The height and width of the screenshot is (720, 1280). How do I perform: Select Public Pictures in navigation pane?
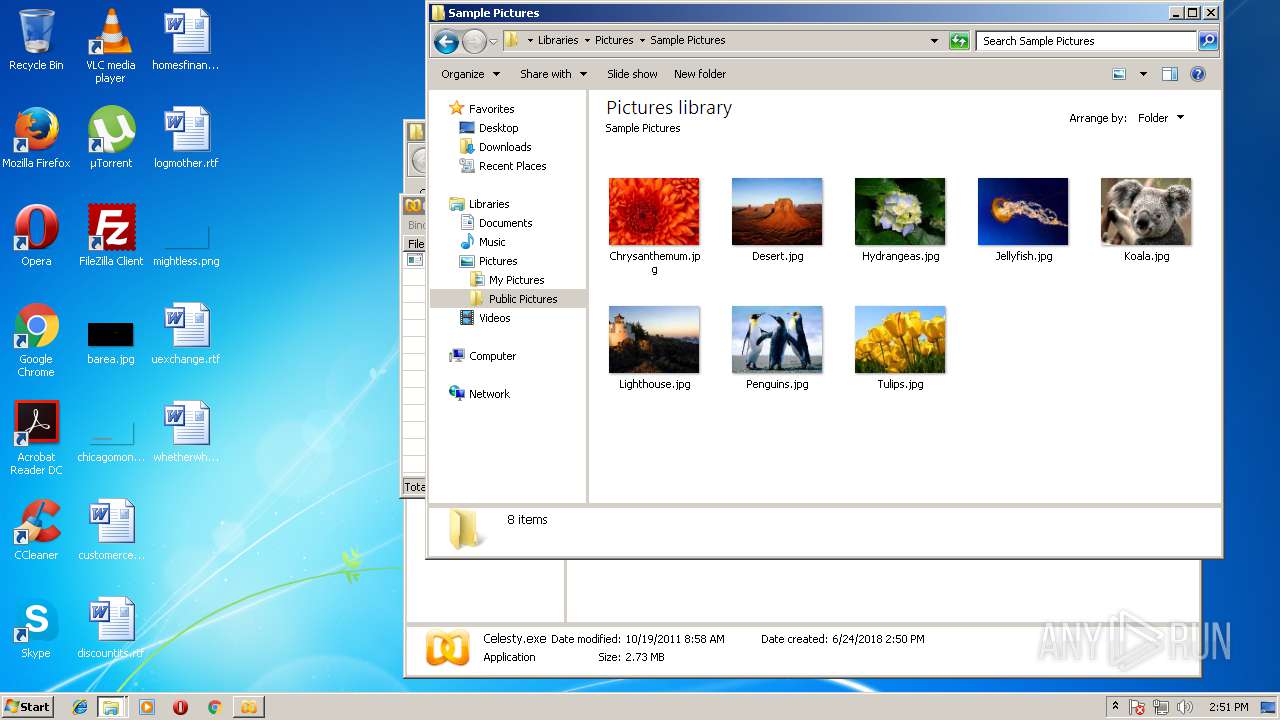click(508, 299)
